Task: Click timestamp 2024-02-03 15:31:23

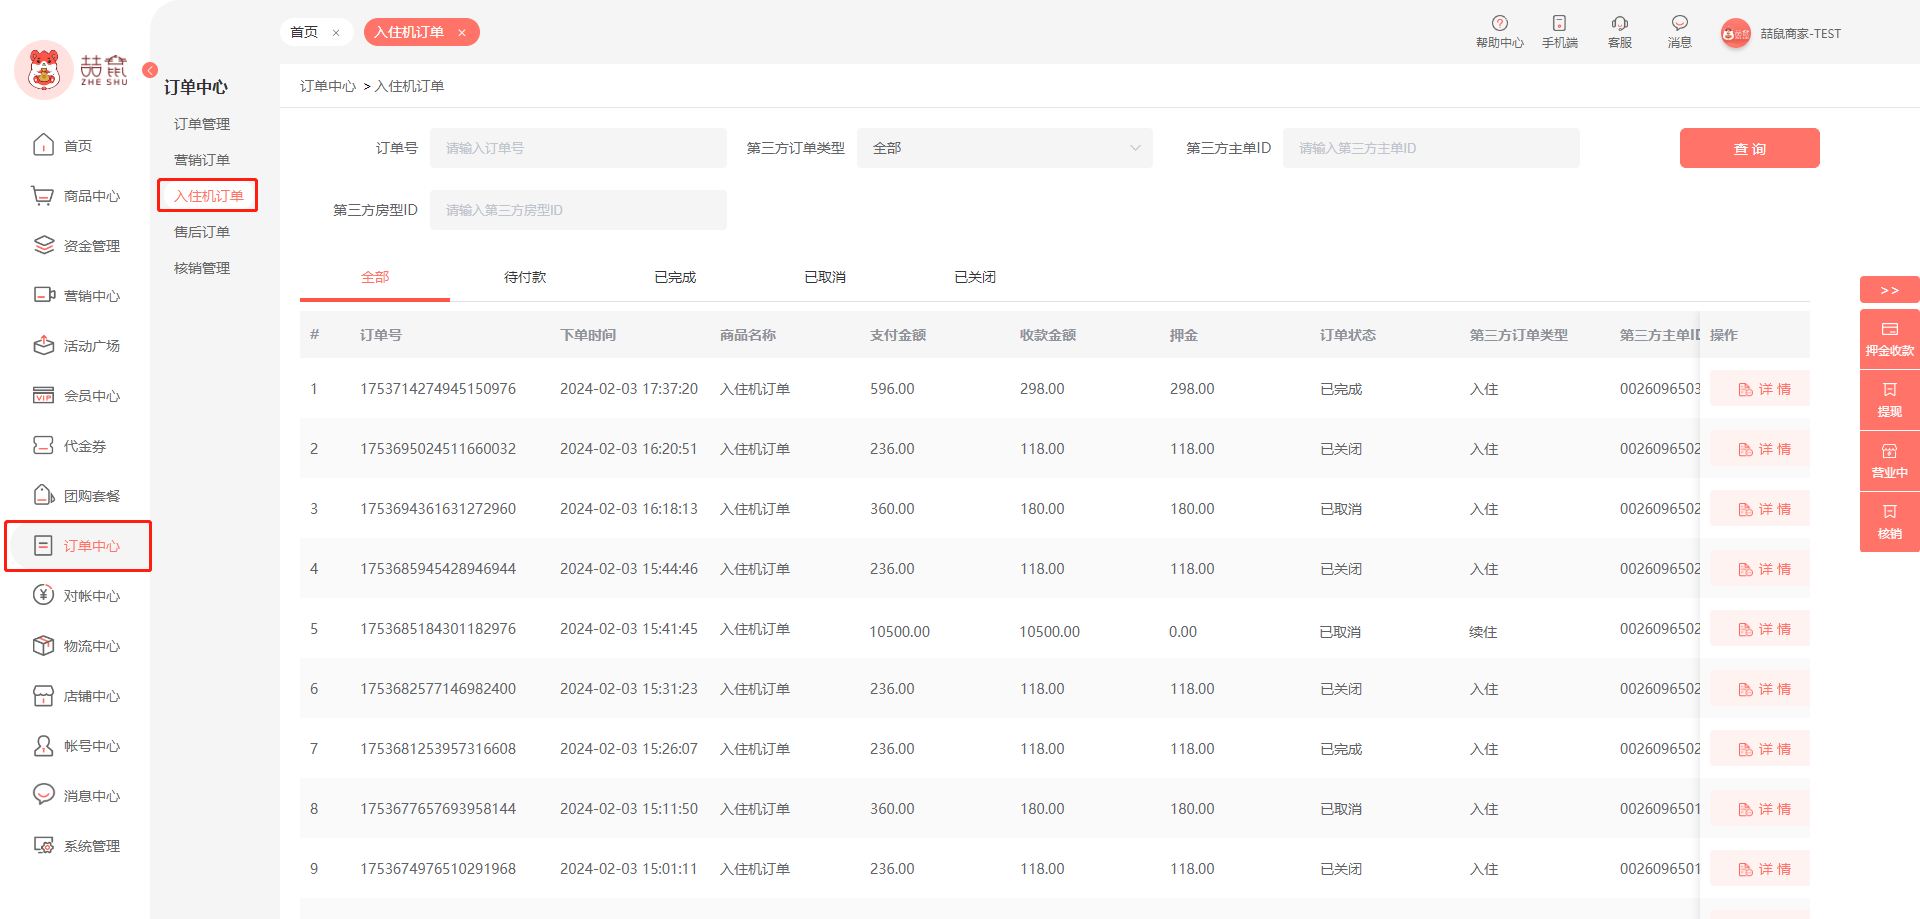Action: tap(629, 689)
